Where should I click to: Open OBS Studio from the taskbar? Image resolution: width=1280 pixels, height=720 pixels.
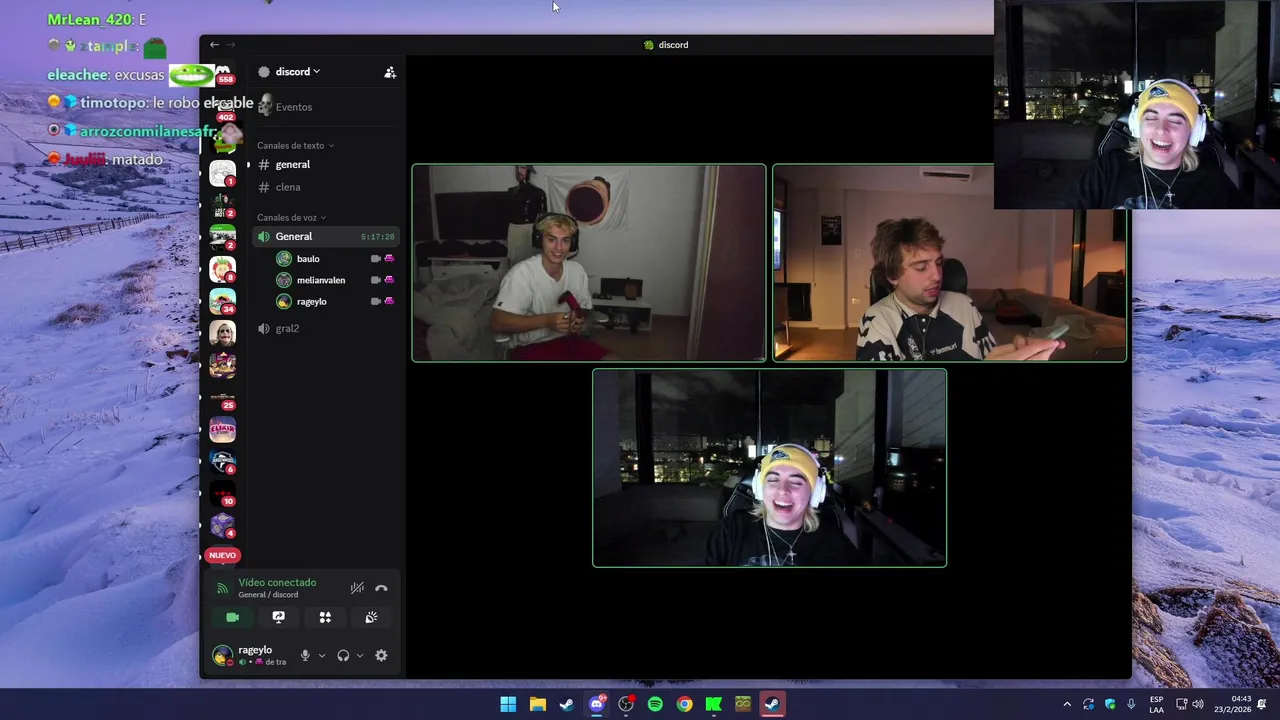[x=625, y=704]
